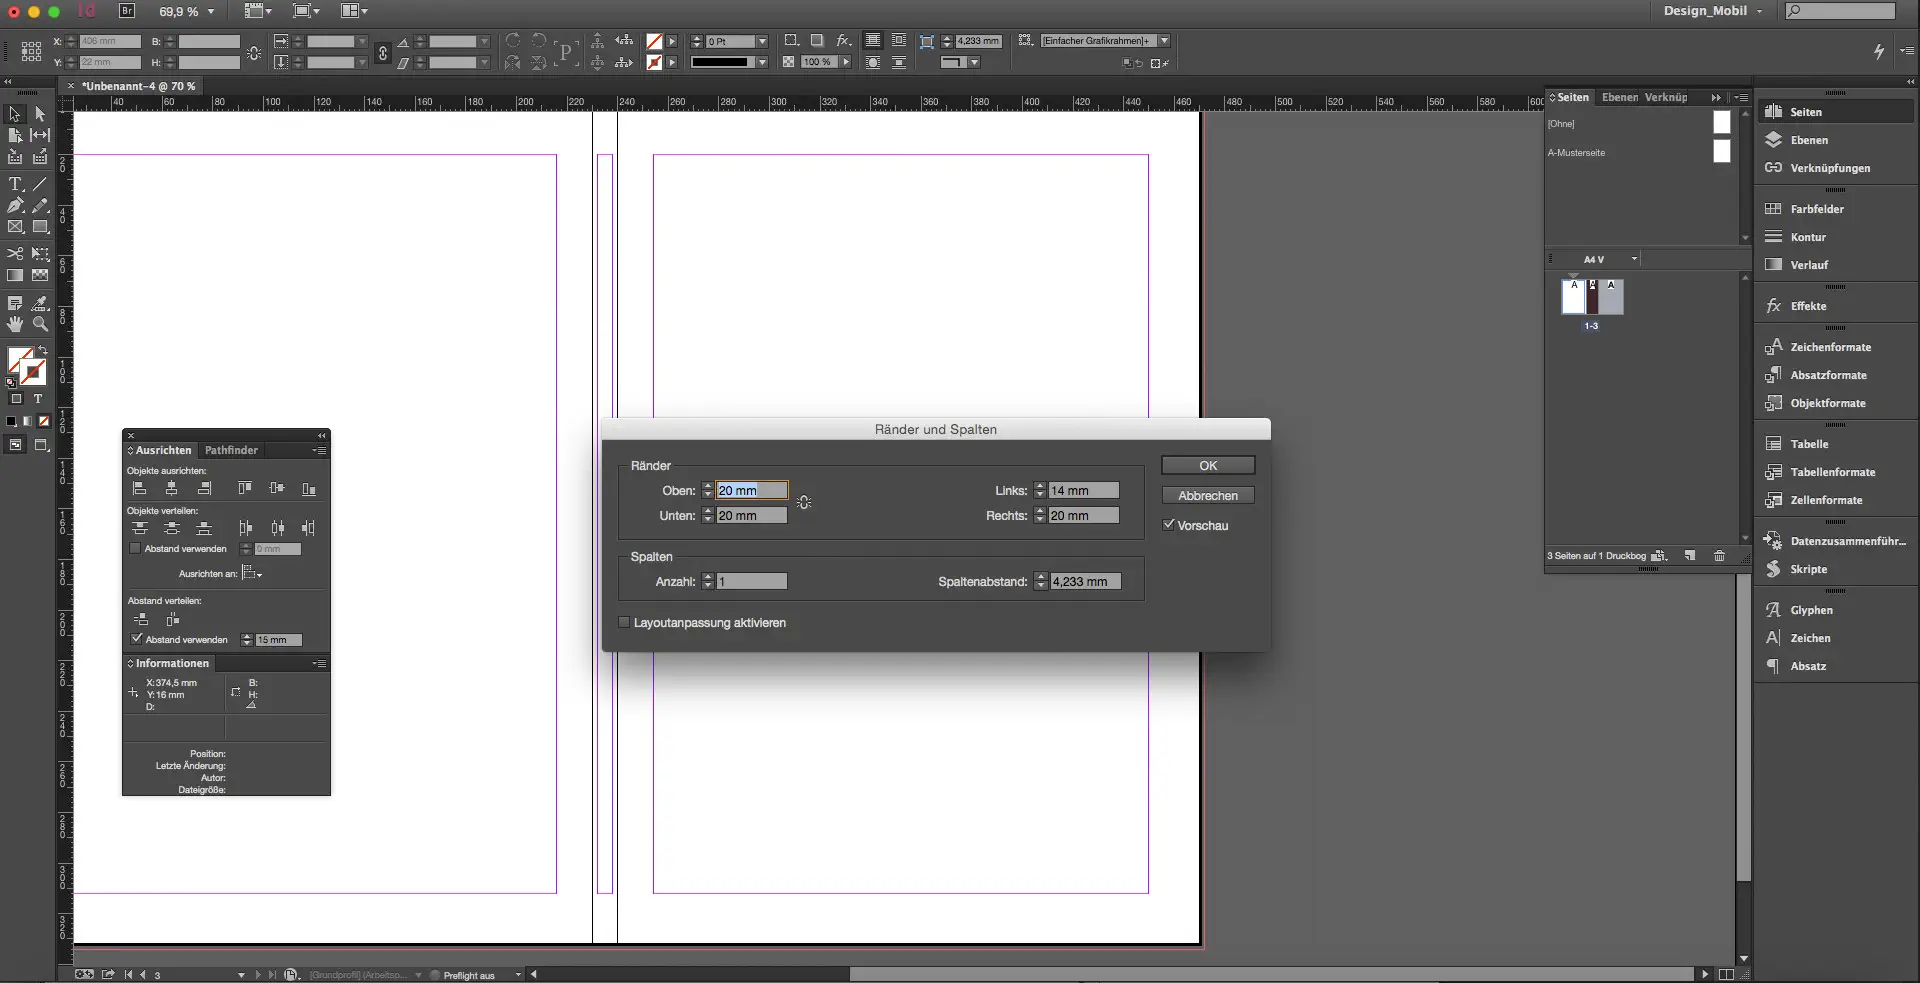
Task: Switch to the Pathfinder tab
Action: [231, 450]
